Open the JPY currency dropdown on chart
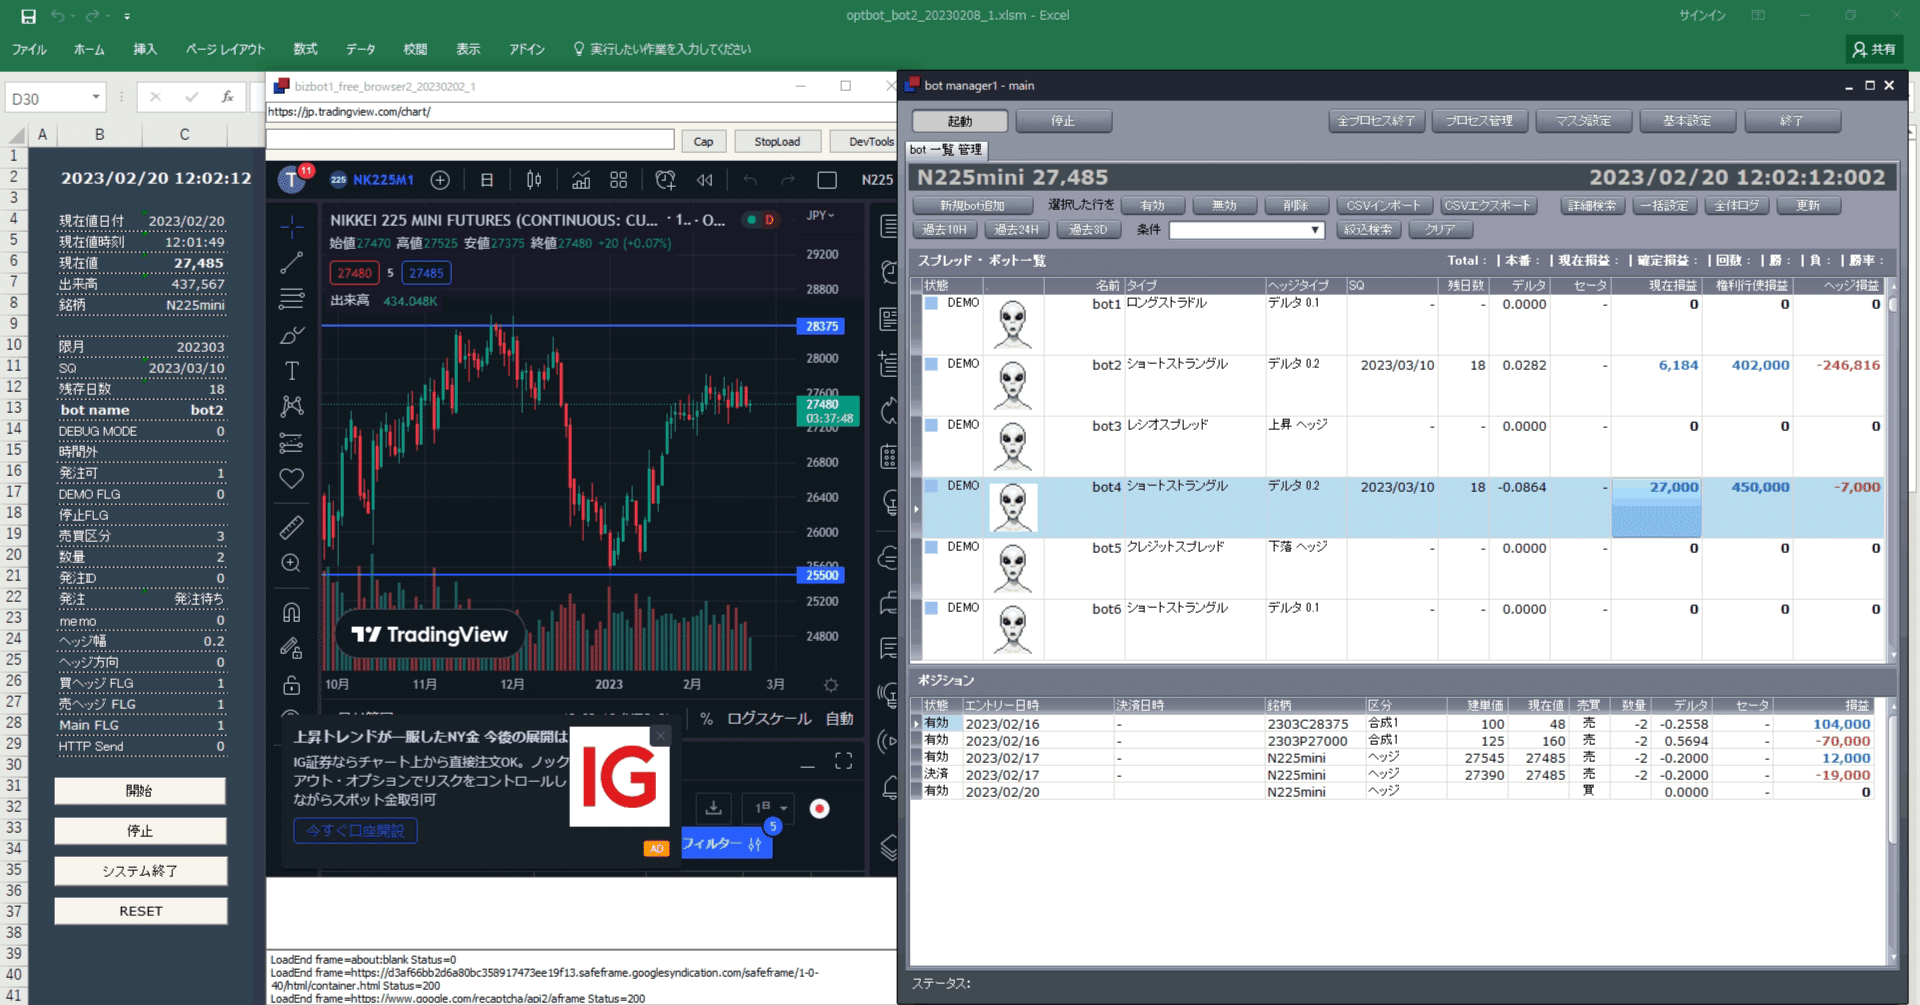Viewport: 1920px width, 1005px height. coord(821,216)
